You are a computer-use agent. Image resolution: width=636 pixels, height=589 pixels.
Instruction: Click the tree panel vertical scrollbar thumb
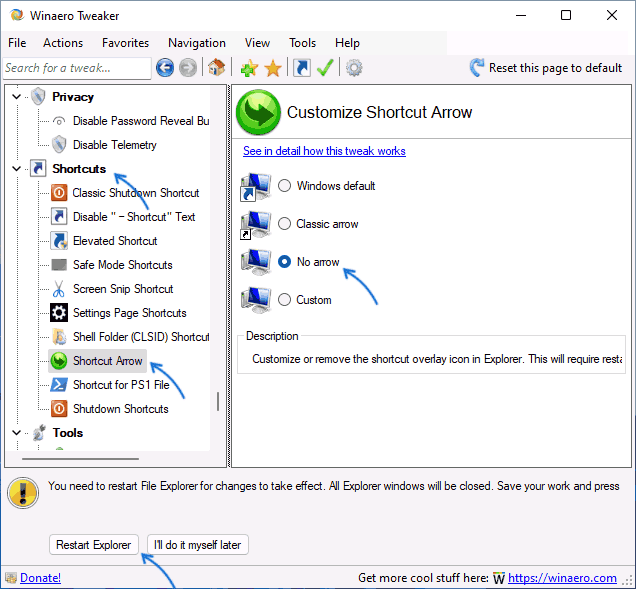tap(218, 402)
